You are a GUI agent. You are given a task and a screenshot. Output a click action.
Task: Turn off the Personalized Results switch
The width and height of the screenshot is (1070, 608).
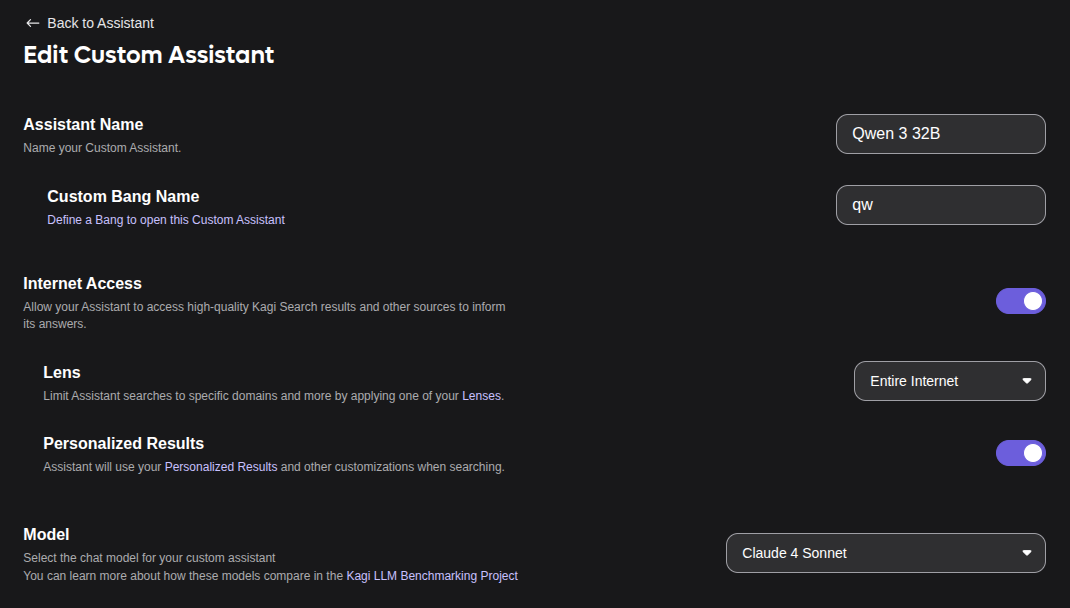(x=1020, y=453)
